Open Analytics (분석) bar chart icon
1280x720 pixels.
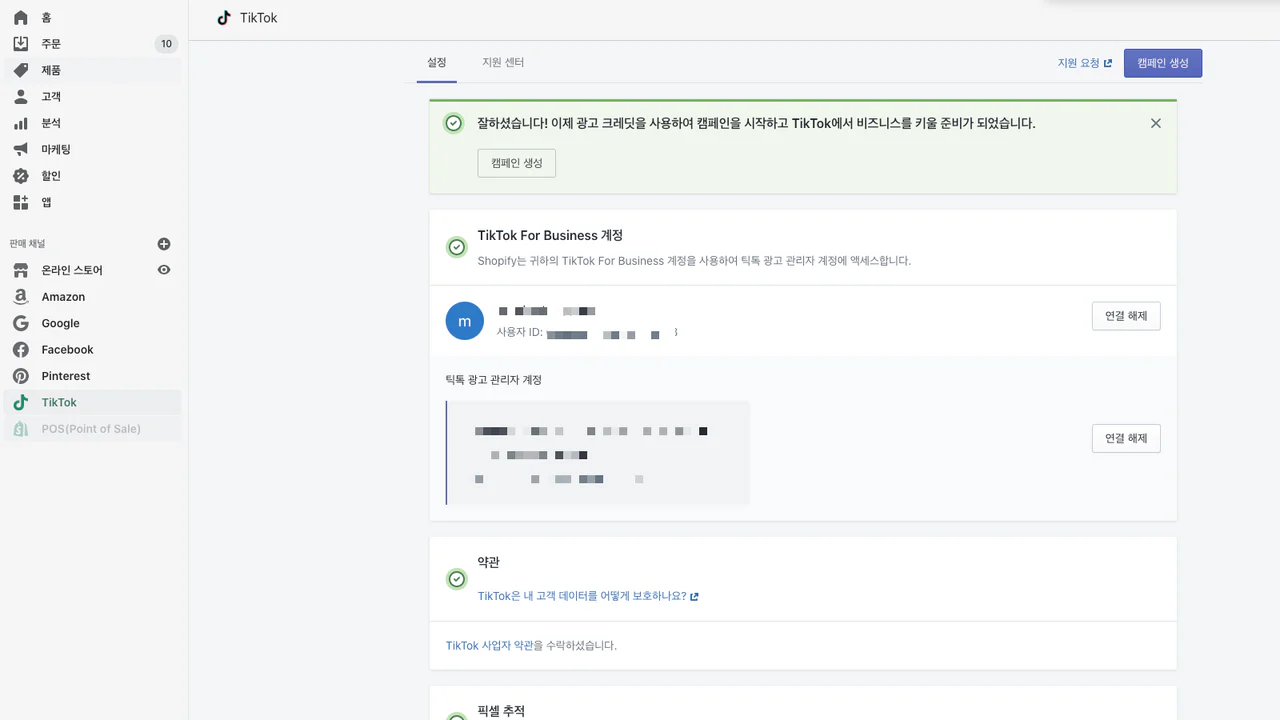[21, 123]
